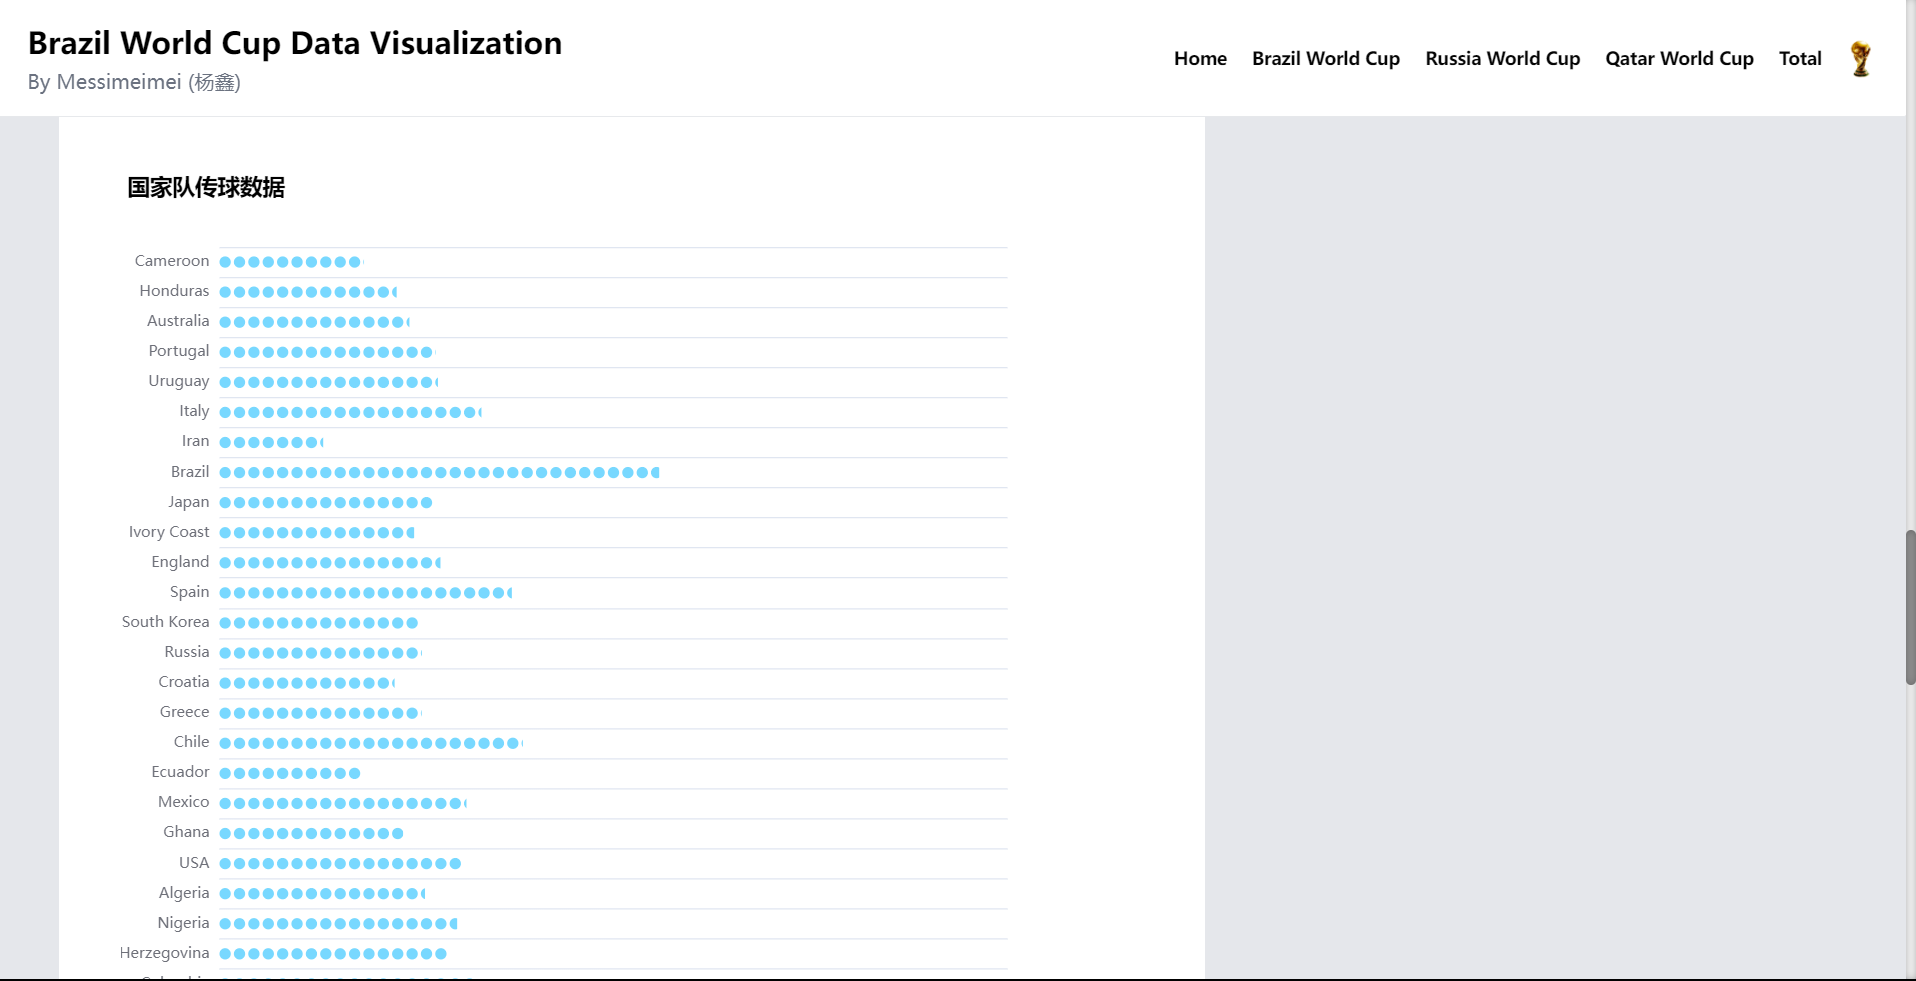Navigate to Qatar World Cup

click(1679, 59)
